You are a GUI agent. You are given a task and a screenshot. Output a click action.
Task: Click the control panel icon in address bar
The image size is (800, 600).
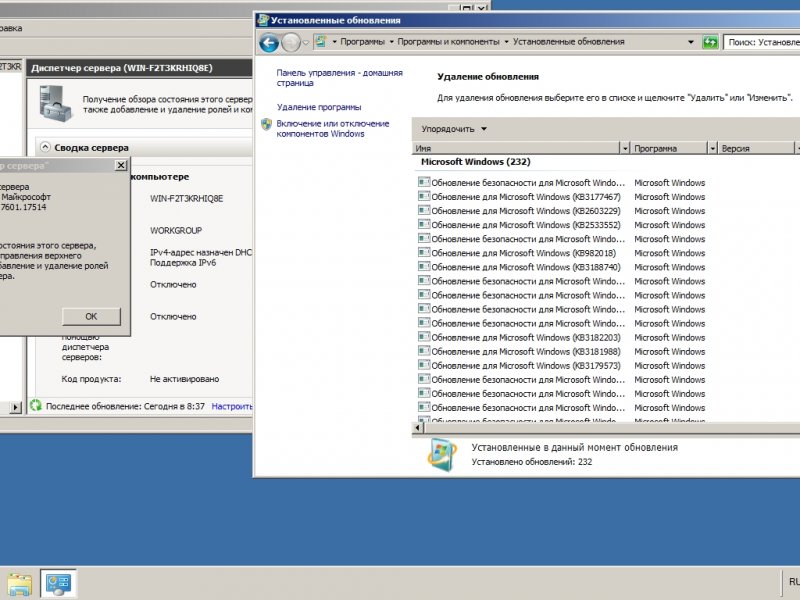[321, 41]
